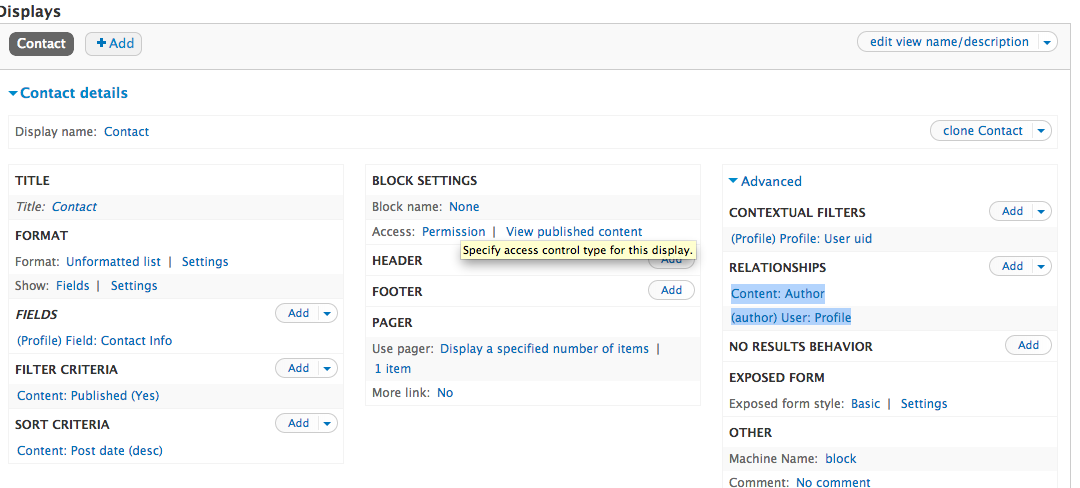The height and width of the screenshot is (488, 1080).
Task: Open Settings link next to Unformatted list
Action: (x=205, y=262)
